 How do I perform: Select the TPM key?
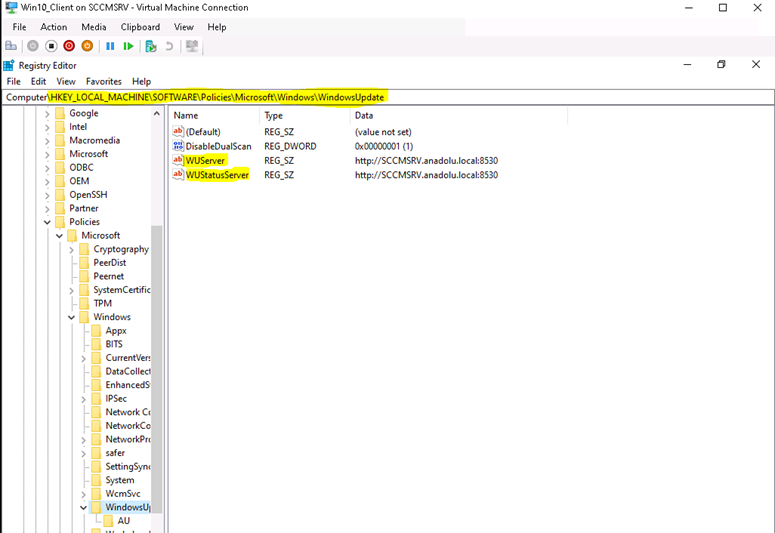click(x=103, y=303)
